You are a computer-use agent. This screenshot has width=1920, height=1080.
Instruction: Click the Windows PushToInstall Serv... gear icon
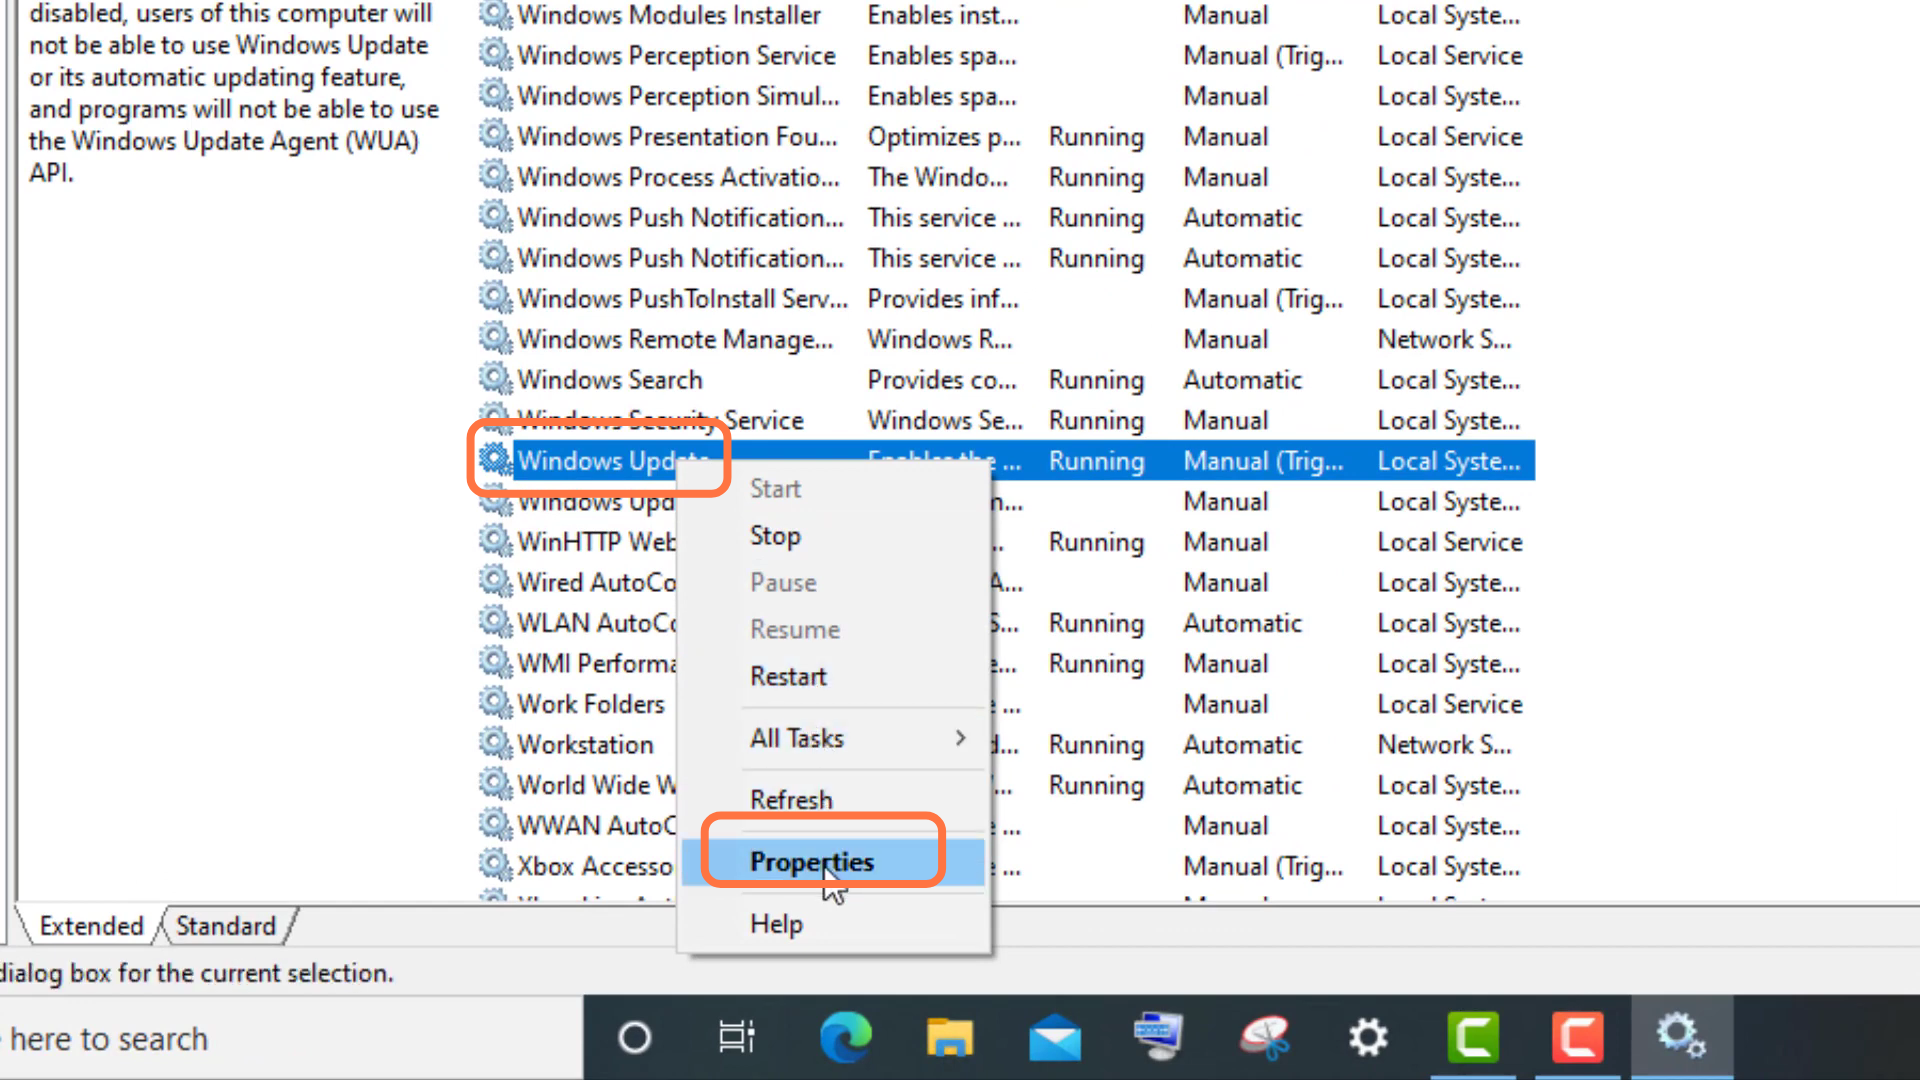coord(495,297)
